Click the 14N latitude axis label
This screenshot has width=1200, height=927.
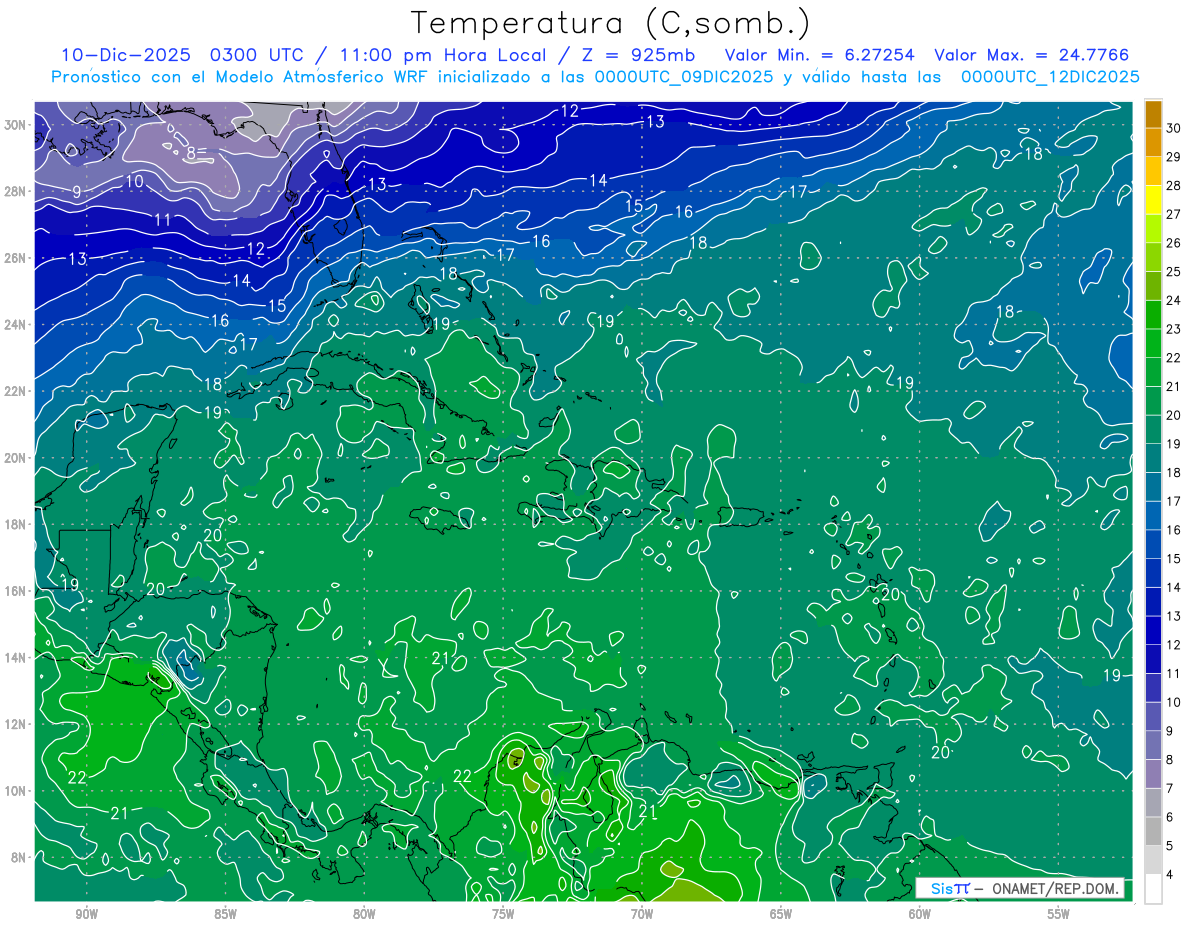point(17,658)
